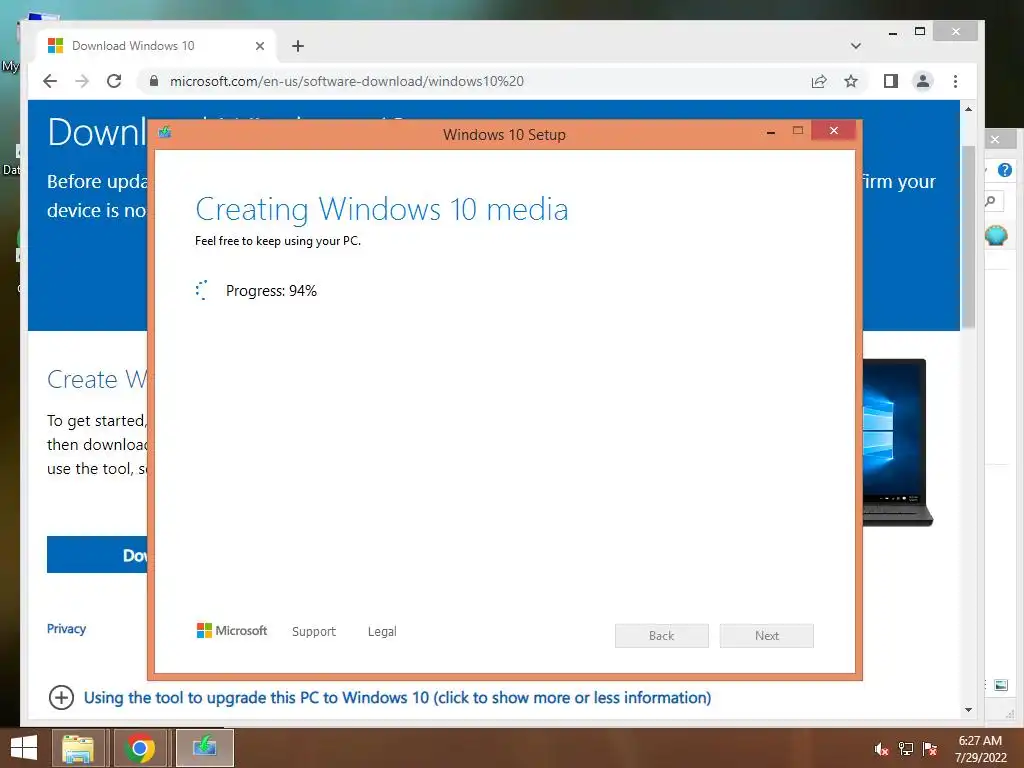The height and width of the screenshot is (768, 1024).
Task: Click the Support link in Setup
Action: point(313,632)
